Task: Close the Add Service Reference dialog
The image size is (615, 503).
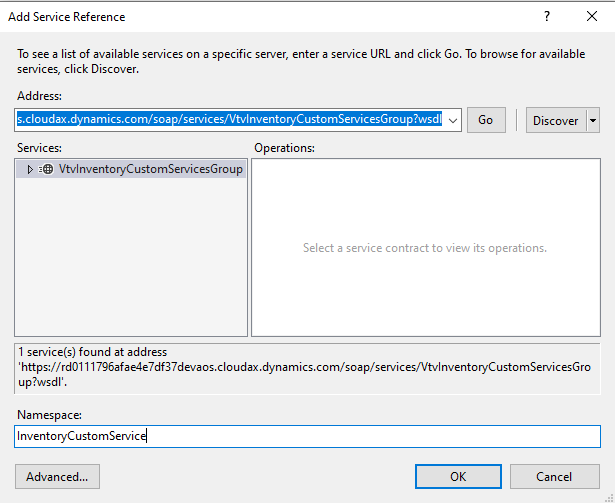Action: coord(592,16)
